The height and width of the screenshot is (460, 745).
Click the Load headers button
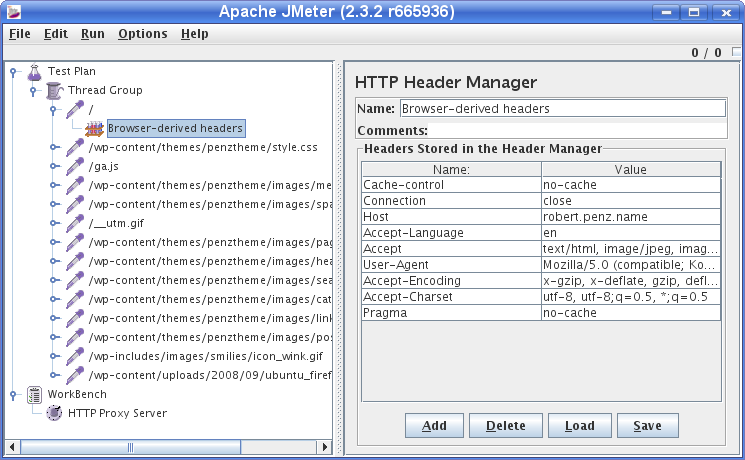click(580, 425)
